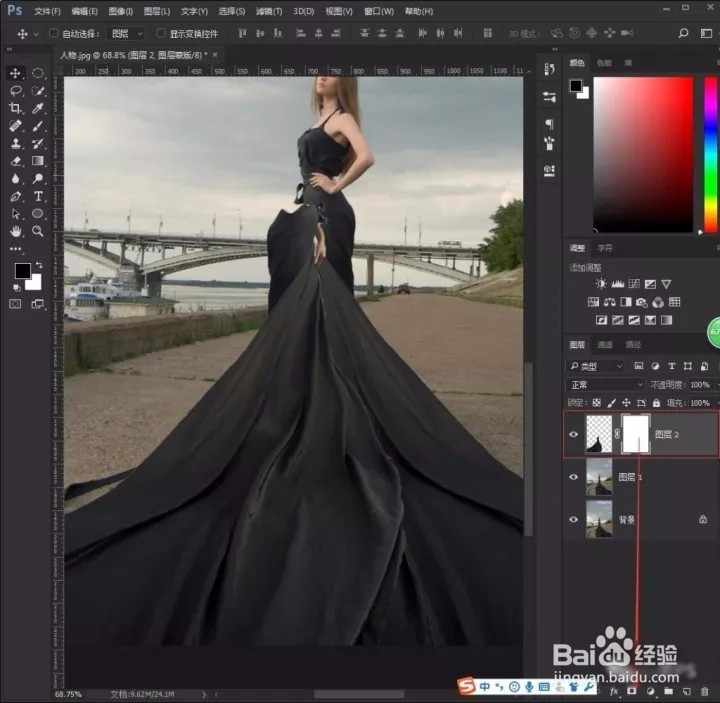Delete layer with trash icon

tap(704, 691)
